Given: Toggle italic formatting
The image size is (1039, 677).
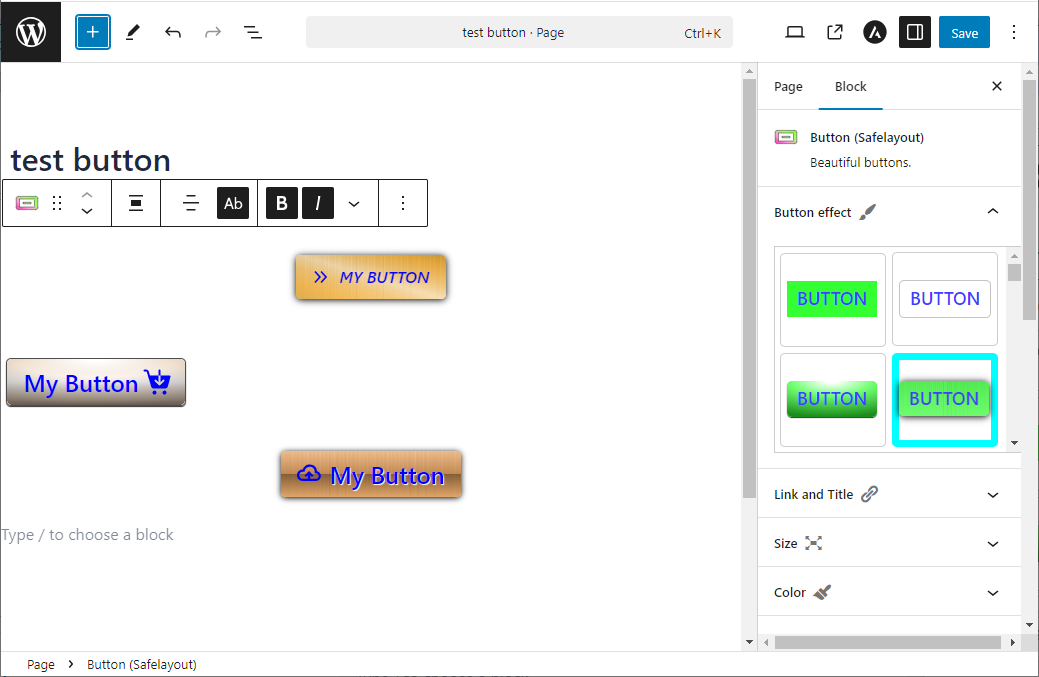Looking at the screenshot, I should [x=317, y=203].
